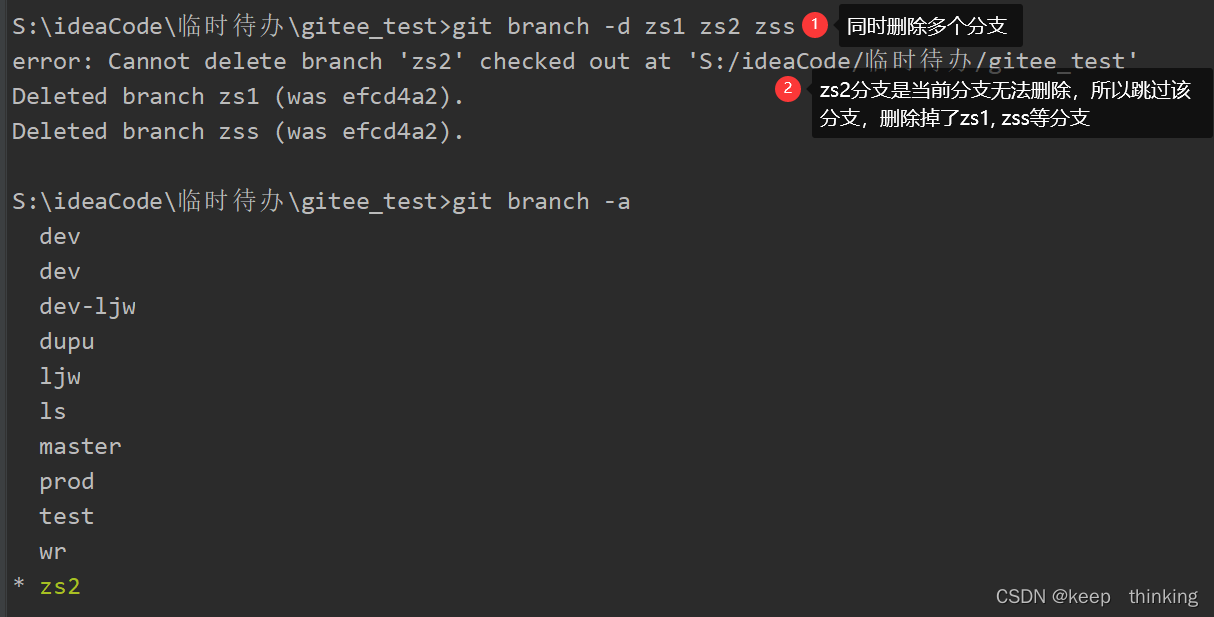Click the 'Deleted branch zs1' output line
Viewport: 1214px width, 617px height.
(x=238, y=97)
